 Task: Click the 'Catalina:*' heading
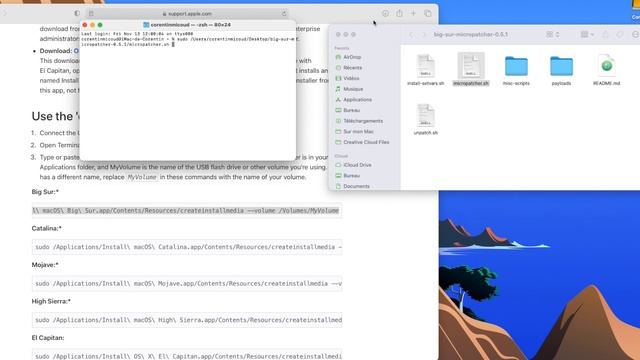click(x=47, y=228)
